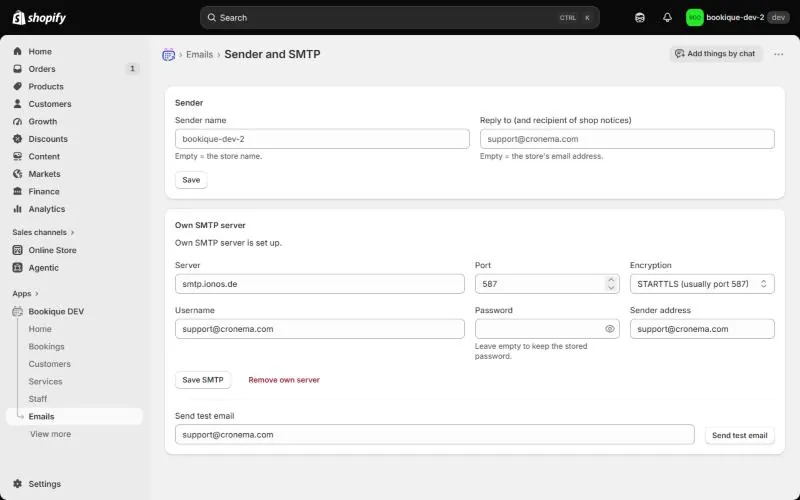Open Services under Bookique DEV
Viewport: 800px width, 500px height.
pyautogui.click(x=45, y=382)
